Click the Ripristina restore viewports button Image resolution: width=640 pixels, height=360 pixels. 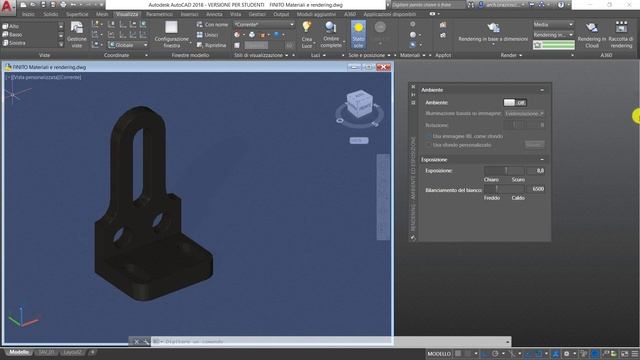coord(211,45)
